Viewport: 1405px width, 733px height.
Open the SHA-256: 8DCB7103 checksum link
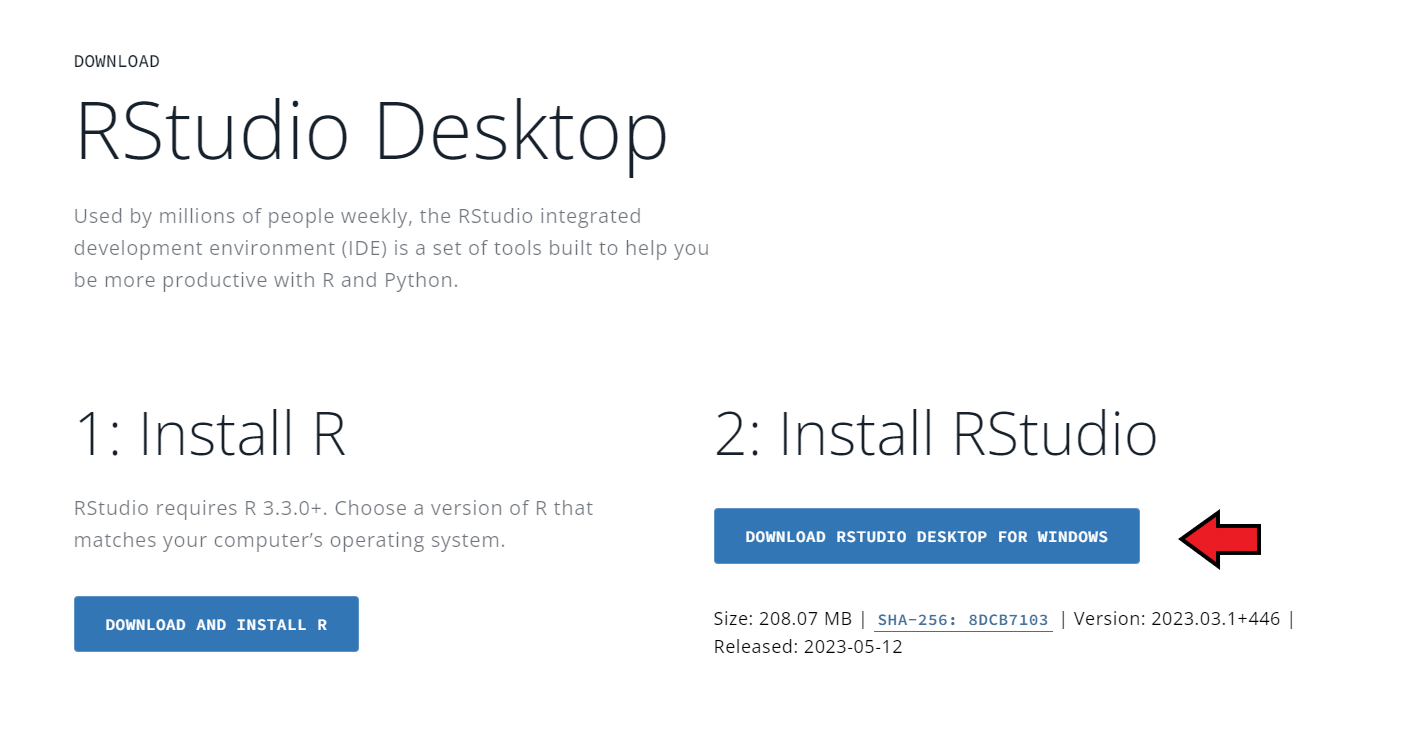coord(962,620)
